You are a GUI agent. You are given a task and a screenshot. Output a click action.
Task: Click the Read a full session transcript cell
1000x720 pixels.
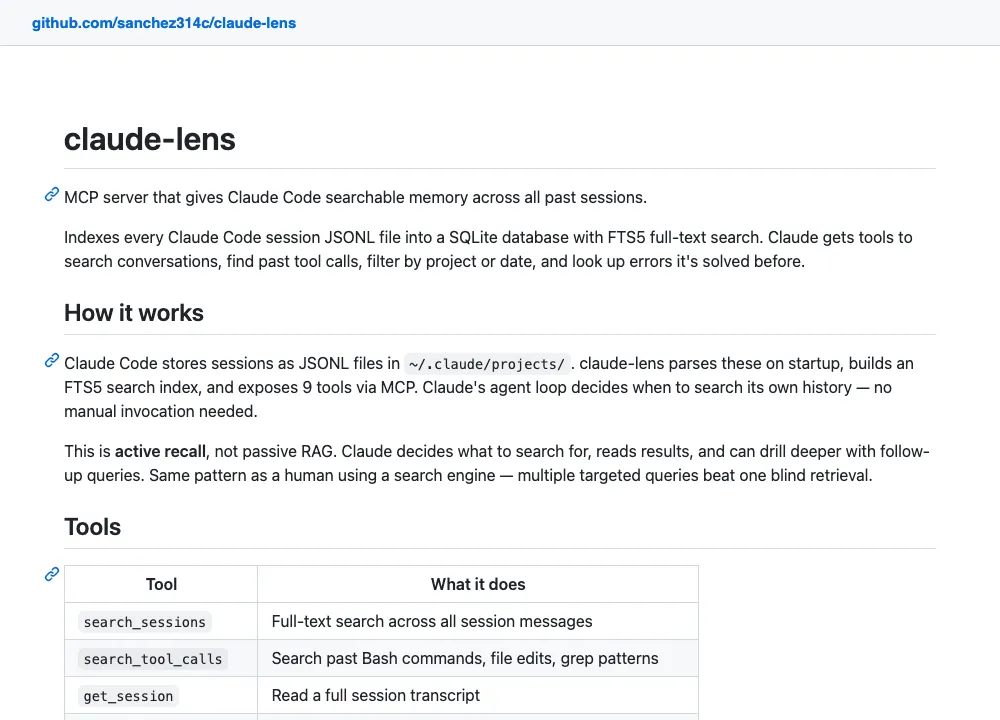[x=478, y=696]
